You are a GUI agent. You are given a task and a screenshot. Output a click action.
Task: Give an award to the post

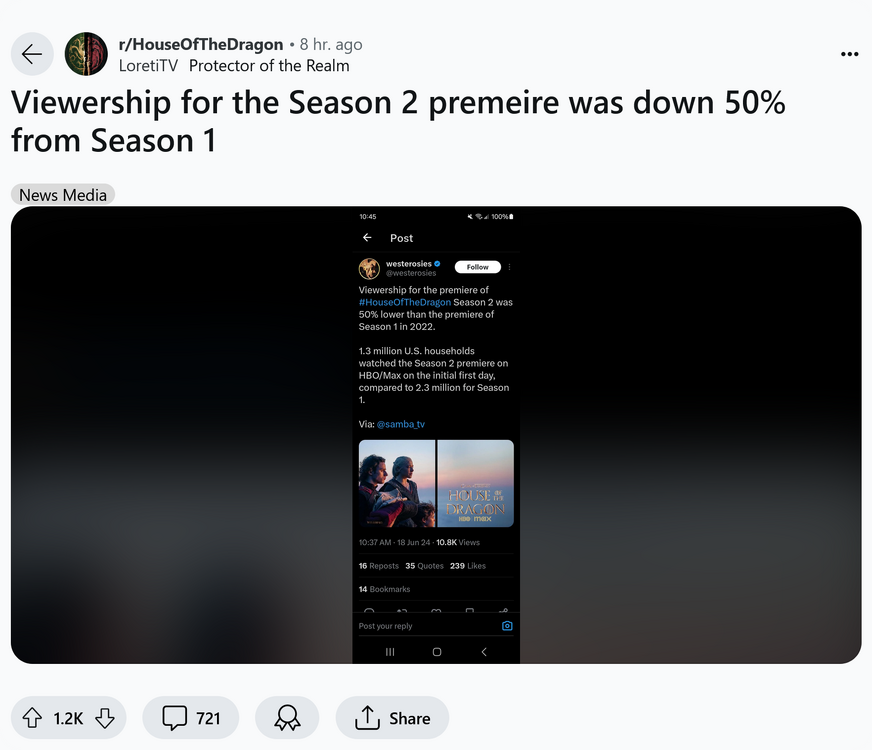287,718
